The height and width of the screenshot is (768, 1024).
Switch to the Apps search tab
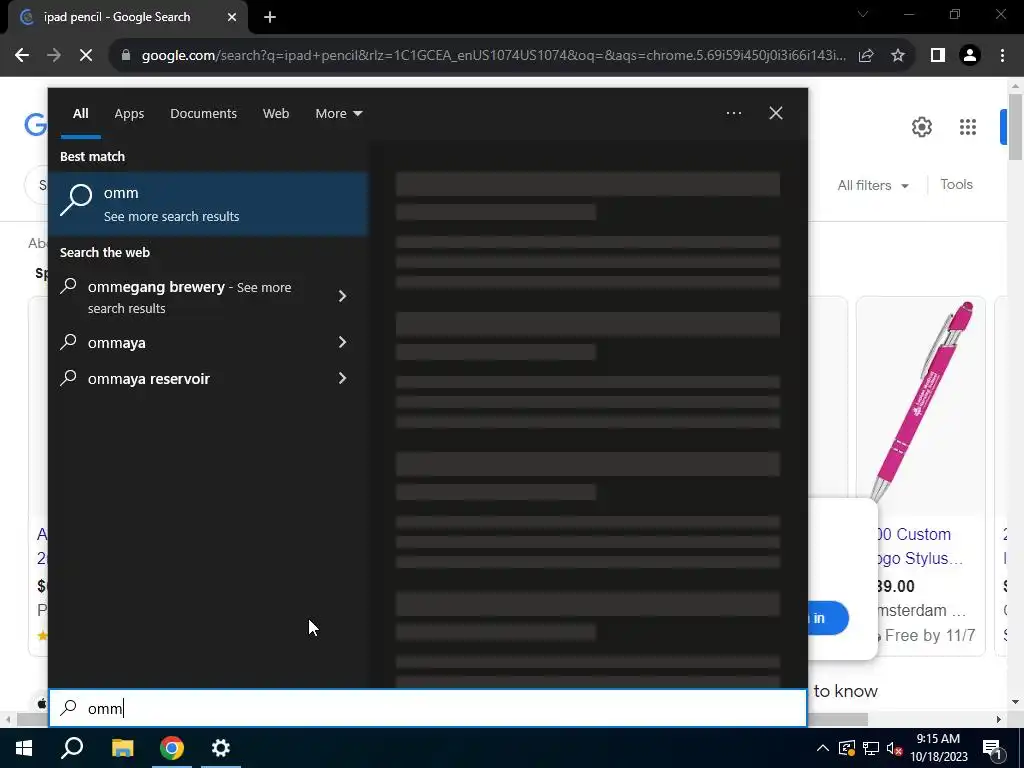(129, 114)
